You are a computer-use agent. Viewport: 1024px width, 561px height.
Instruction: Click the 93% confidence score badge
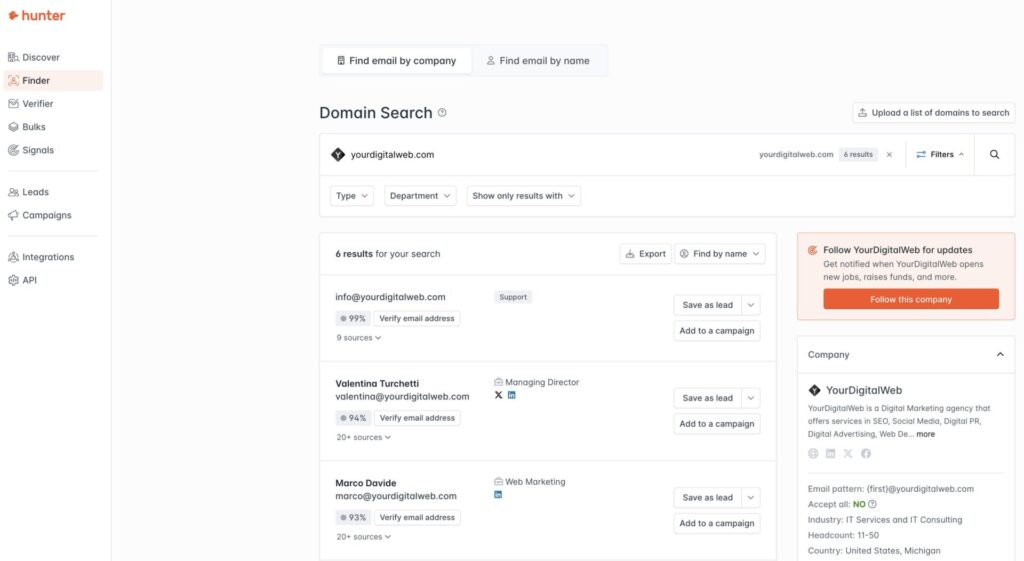tap(353, 517)
